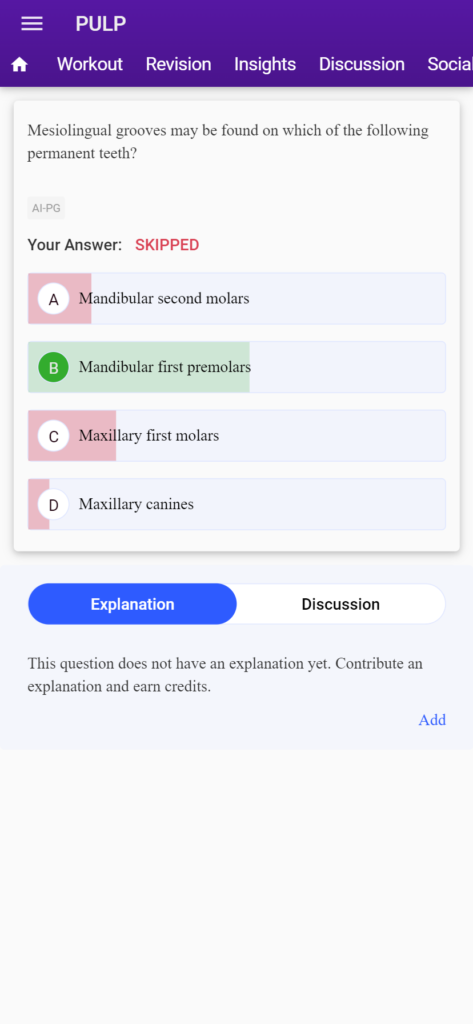Choose Maxillary canines answer

click(x=236, y=504)
